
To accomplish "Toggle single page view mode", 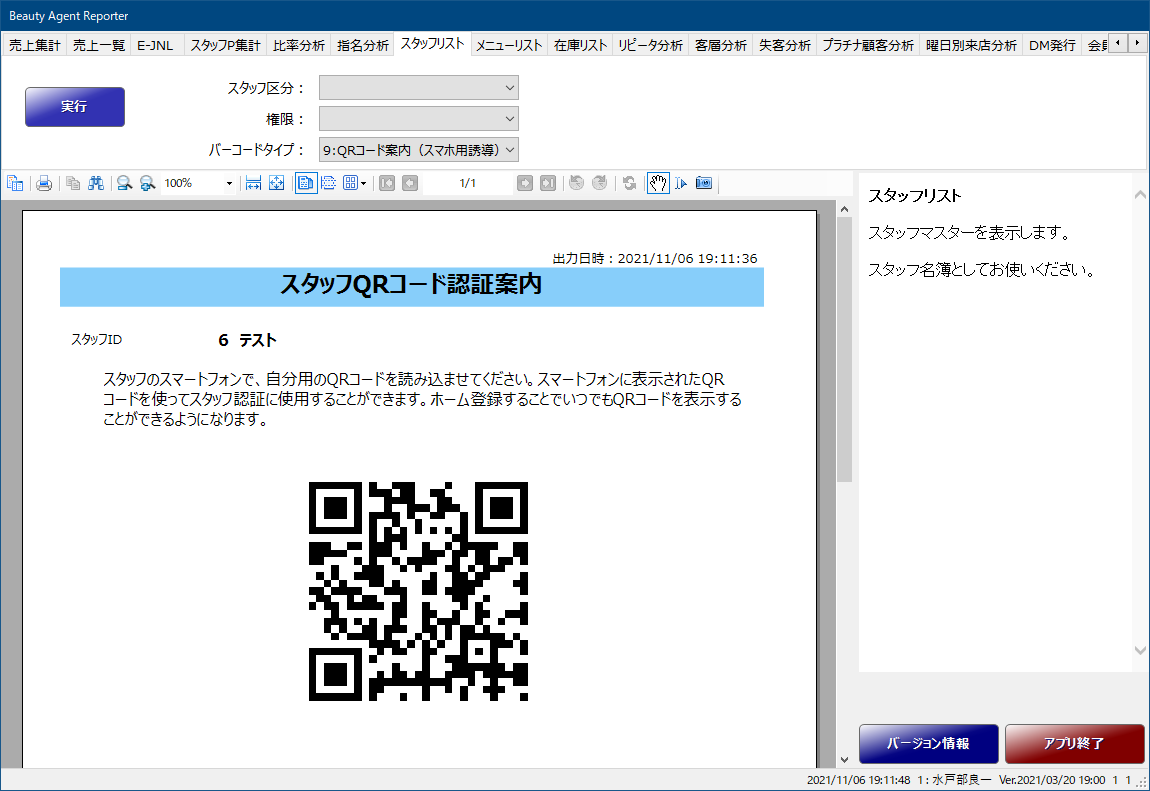I will (305, 183).
